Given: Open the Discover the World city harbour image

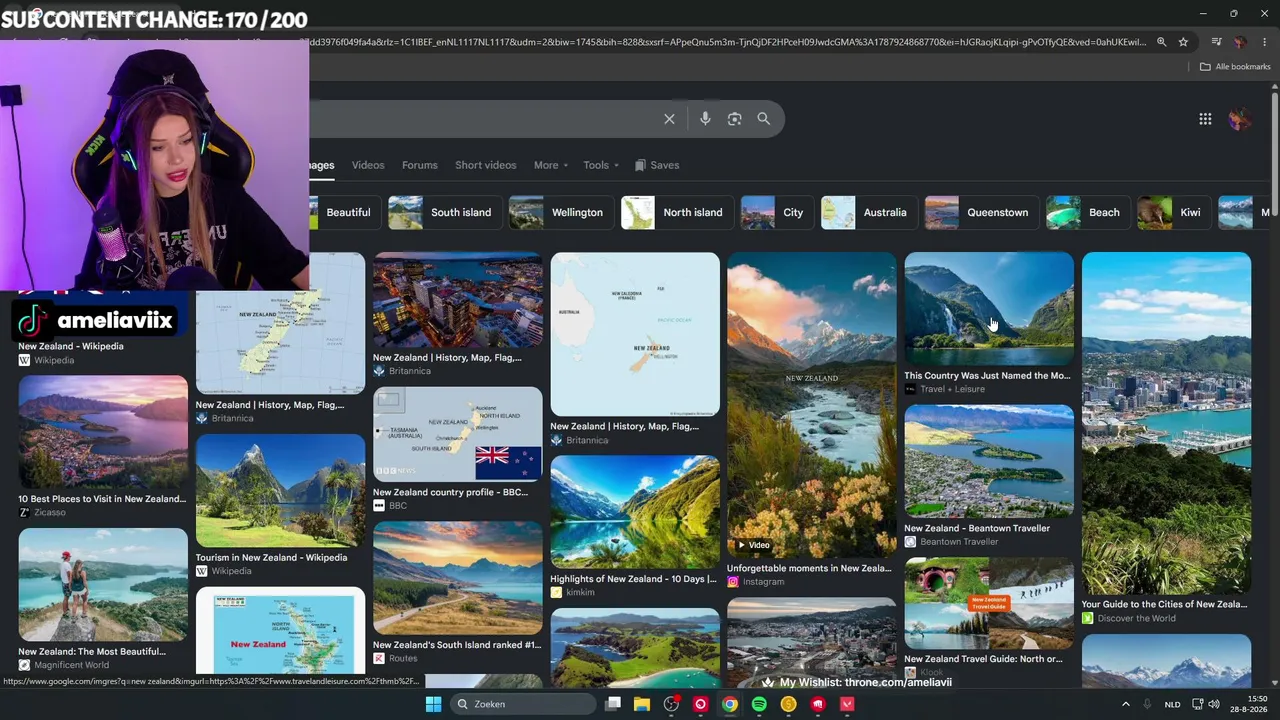Looking at the screenshot, I should [1166, 423].
